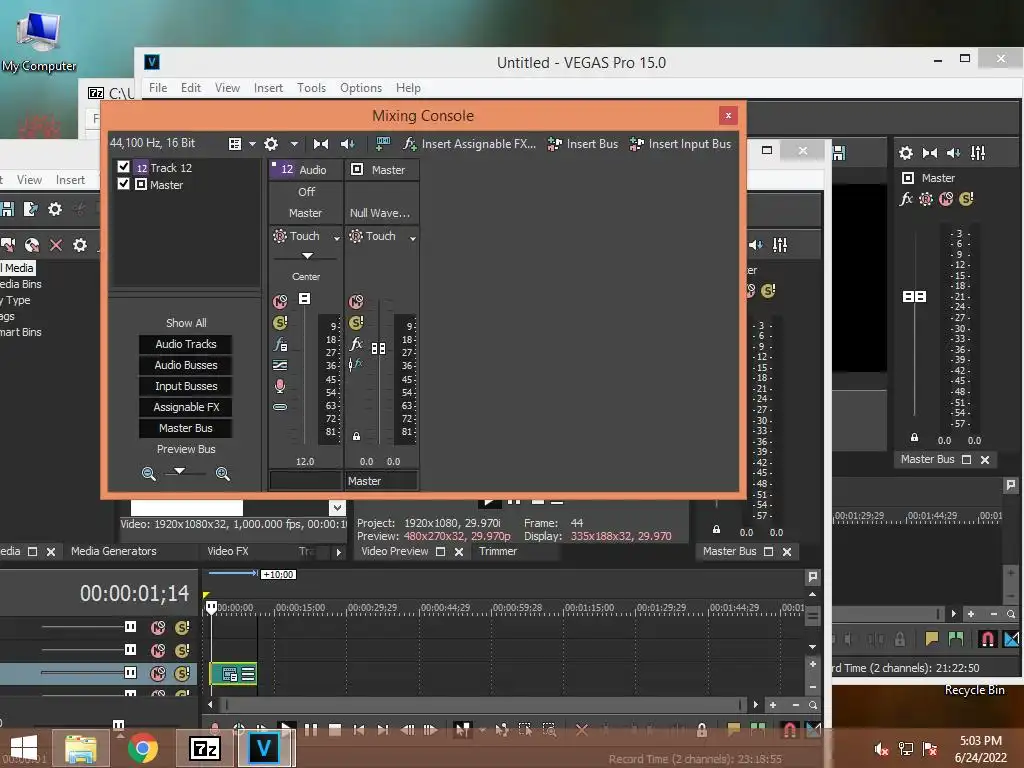Solo the Track 12 audio channel strip
Screen dimensions: 1024x768
click(x=280, y=323)
